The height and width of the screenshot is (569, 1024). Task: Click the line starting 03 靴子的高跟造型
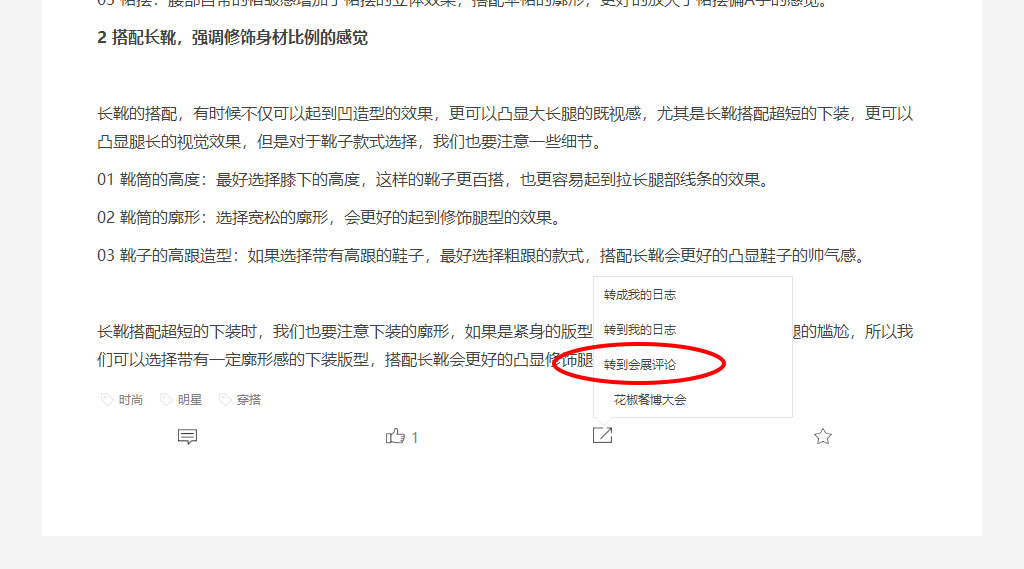click(x=482, y=255)
